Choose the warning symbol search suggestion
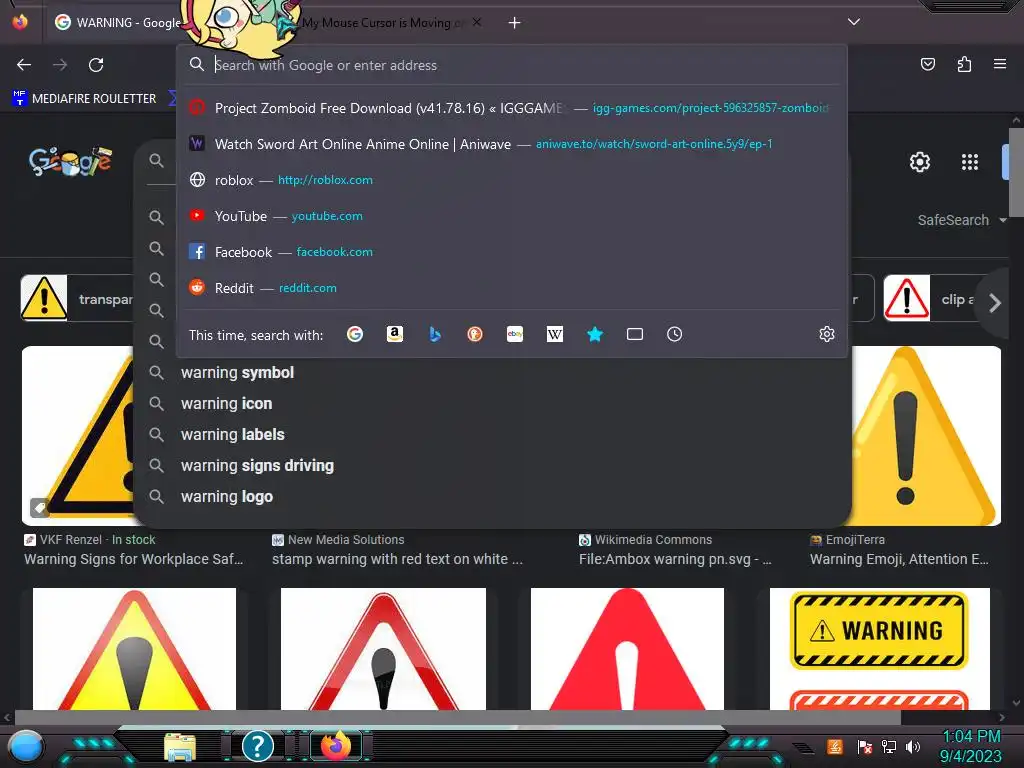Viewport: 1024px width, 768px height. 237,372
